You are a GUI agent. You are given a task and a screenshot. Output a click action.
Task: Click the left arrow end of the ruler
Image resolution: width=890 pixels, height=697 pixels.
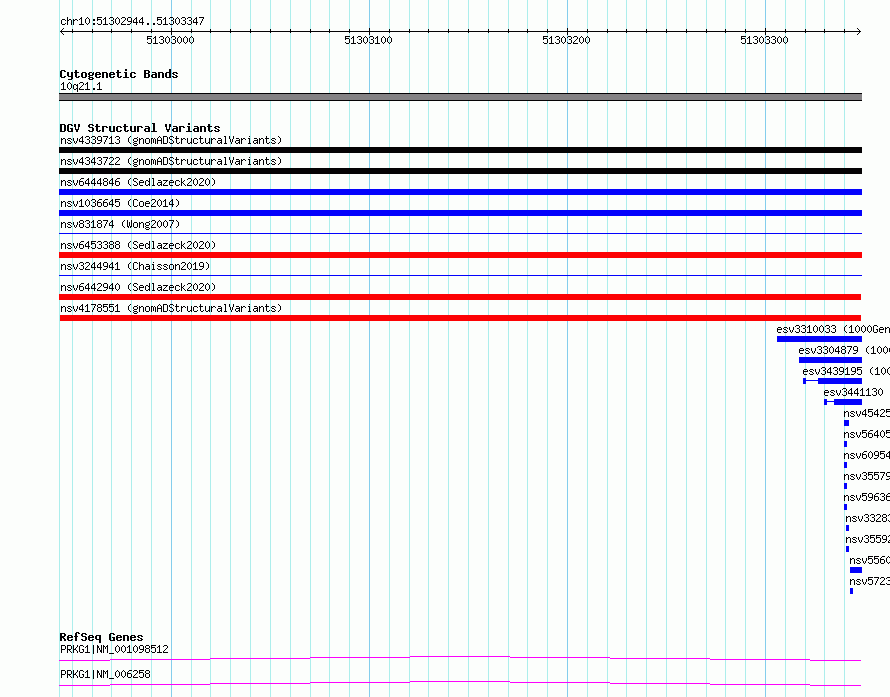coord(62,31)
